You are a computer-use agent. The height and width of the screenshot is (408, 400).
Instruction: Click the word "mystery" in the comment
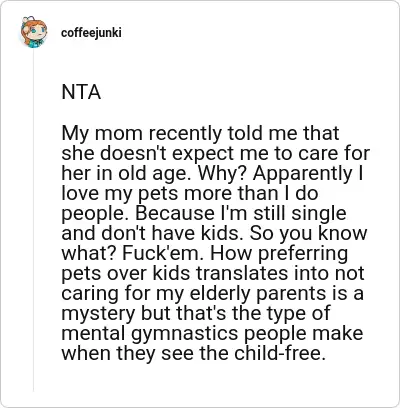tap(98, 314)
